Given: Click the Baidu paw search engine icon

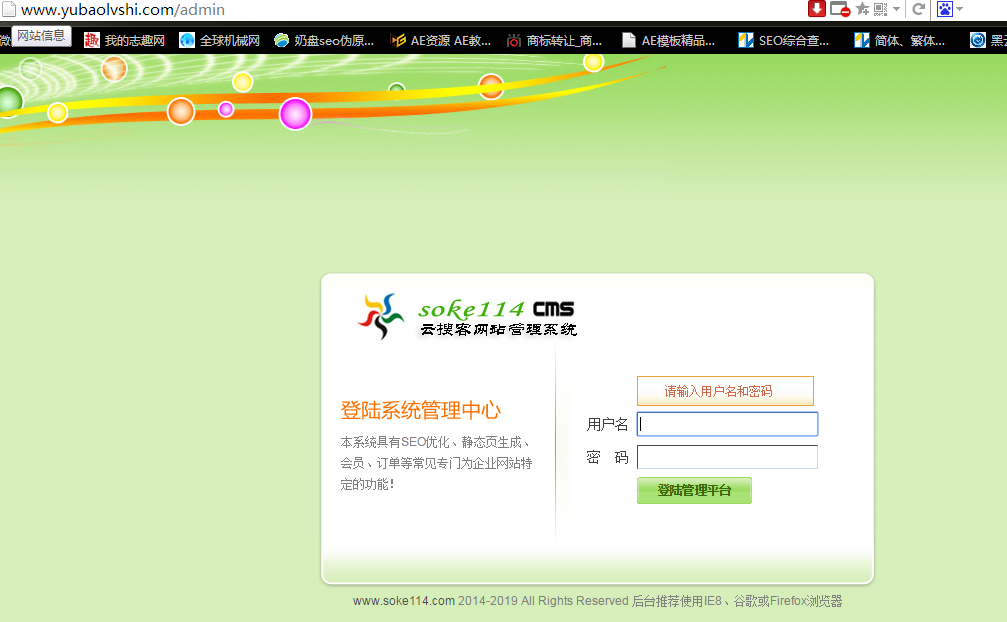Looking at the screenshot, I should click(945, 9).
